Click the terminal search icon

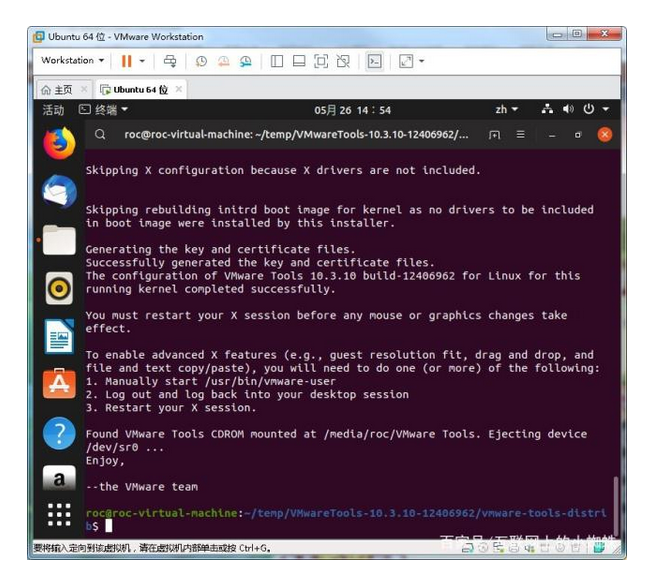click(100, 135)
